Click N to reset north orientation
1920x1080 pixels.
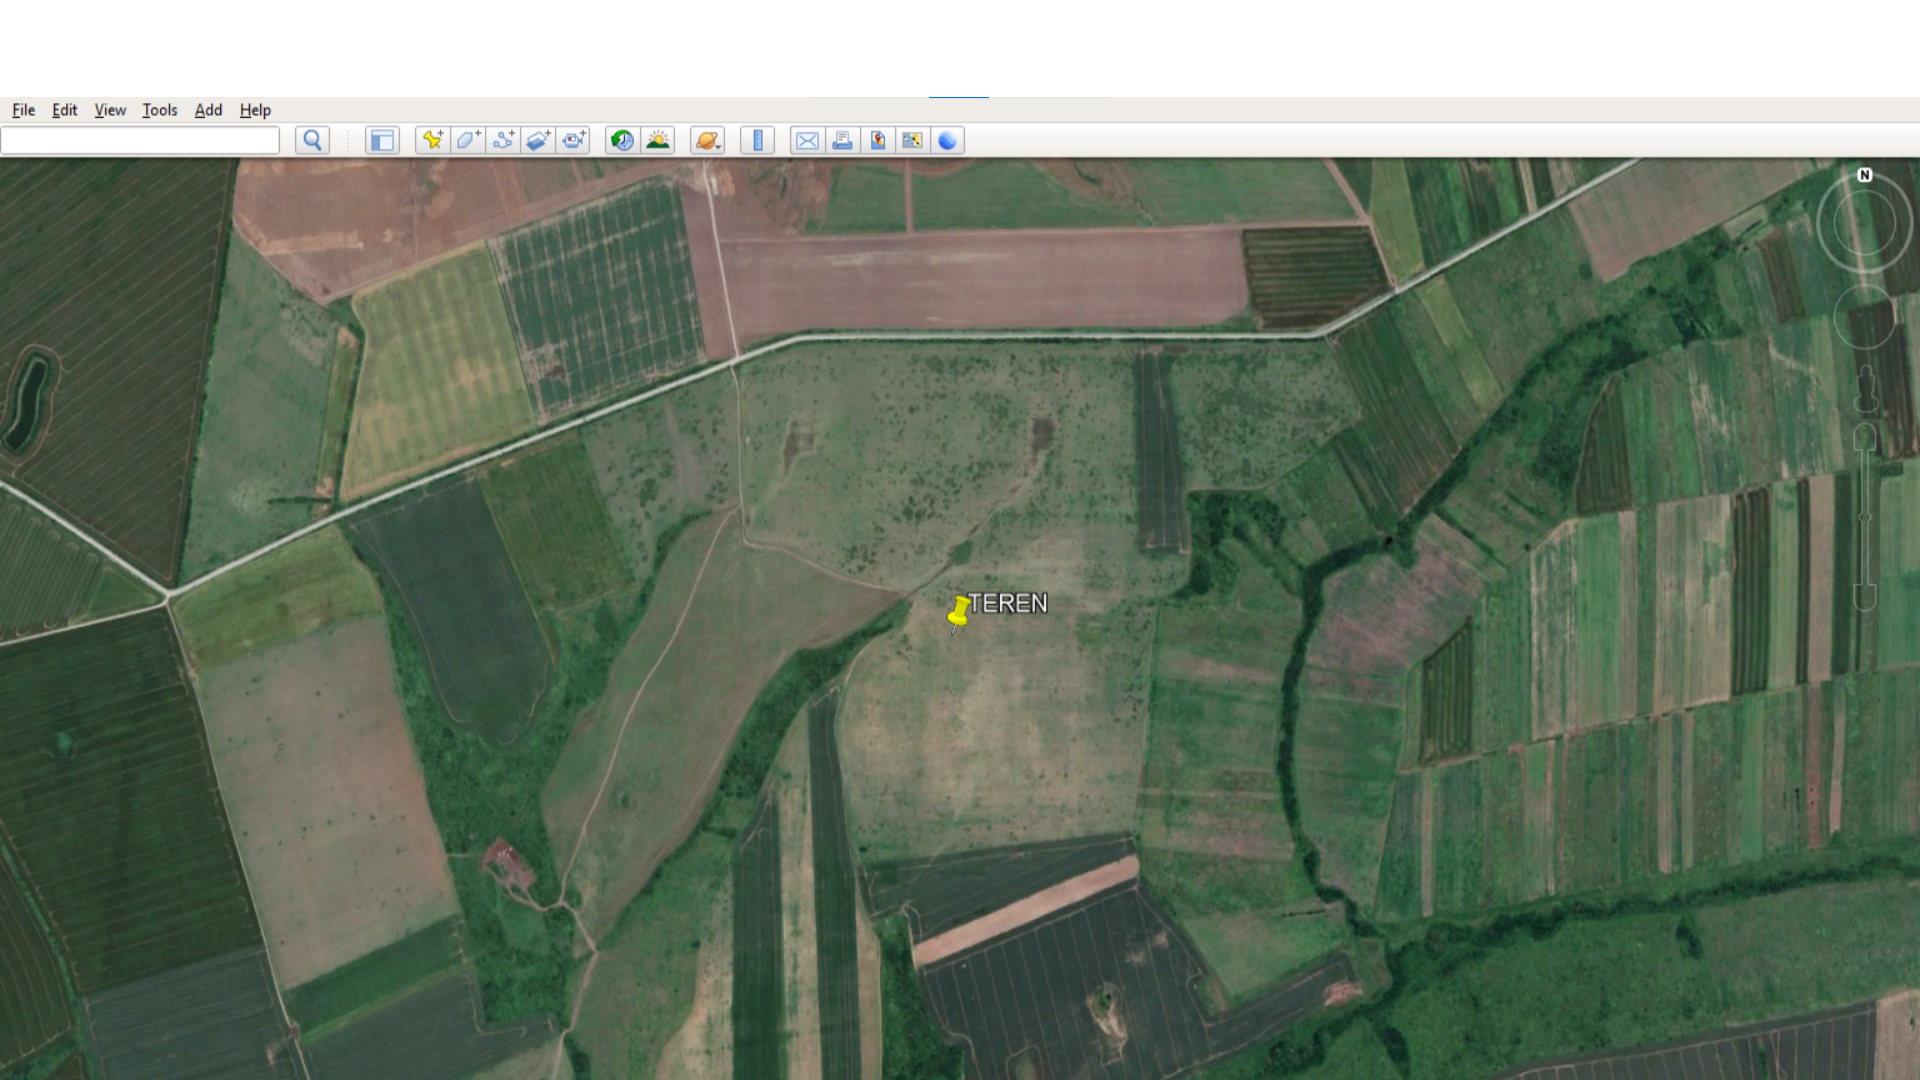[x=1864, y=174]
